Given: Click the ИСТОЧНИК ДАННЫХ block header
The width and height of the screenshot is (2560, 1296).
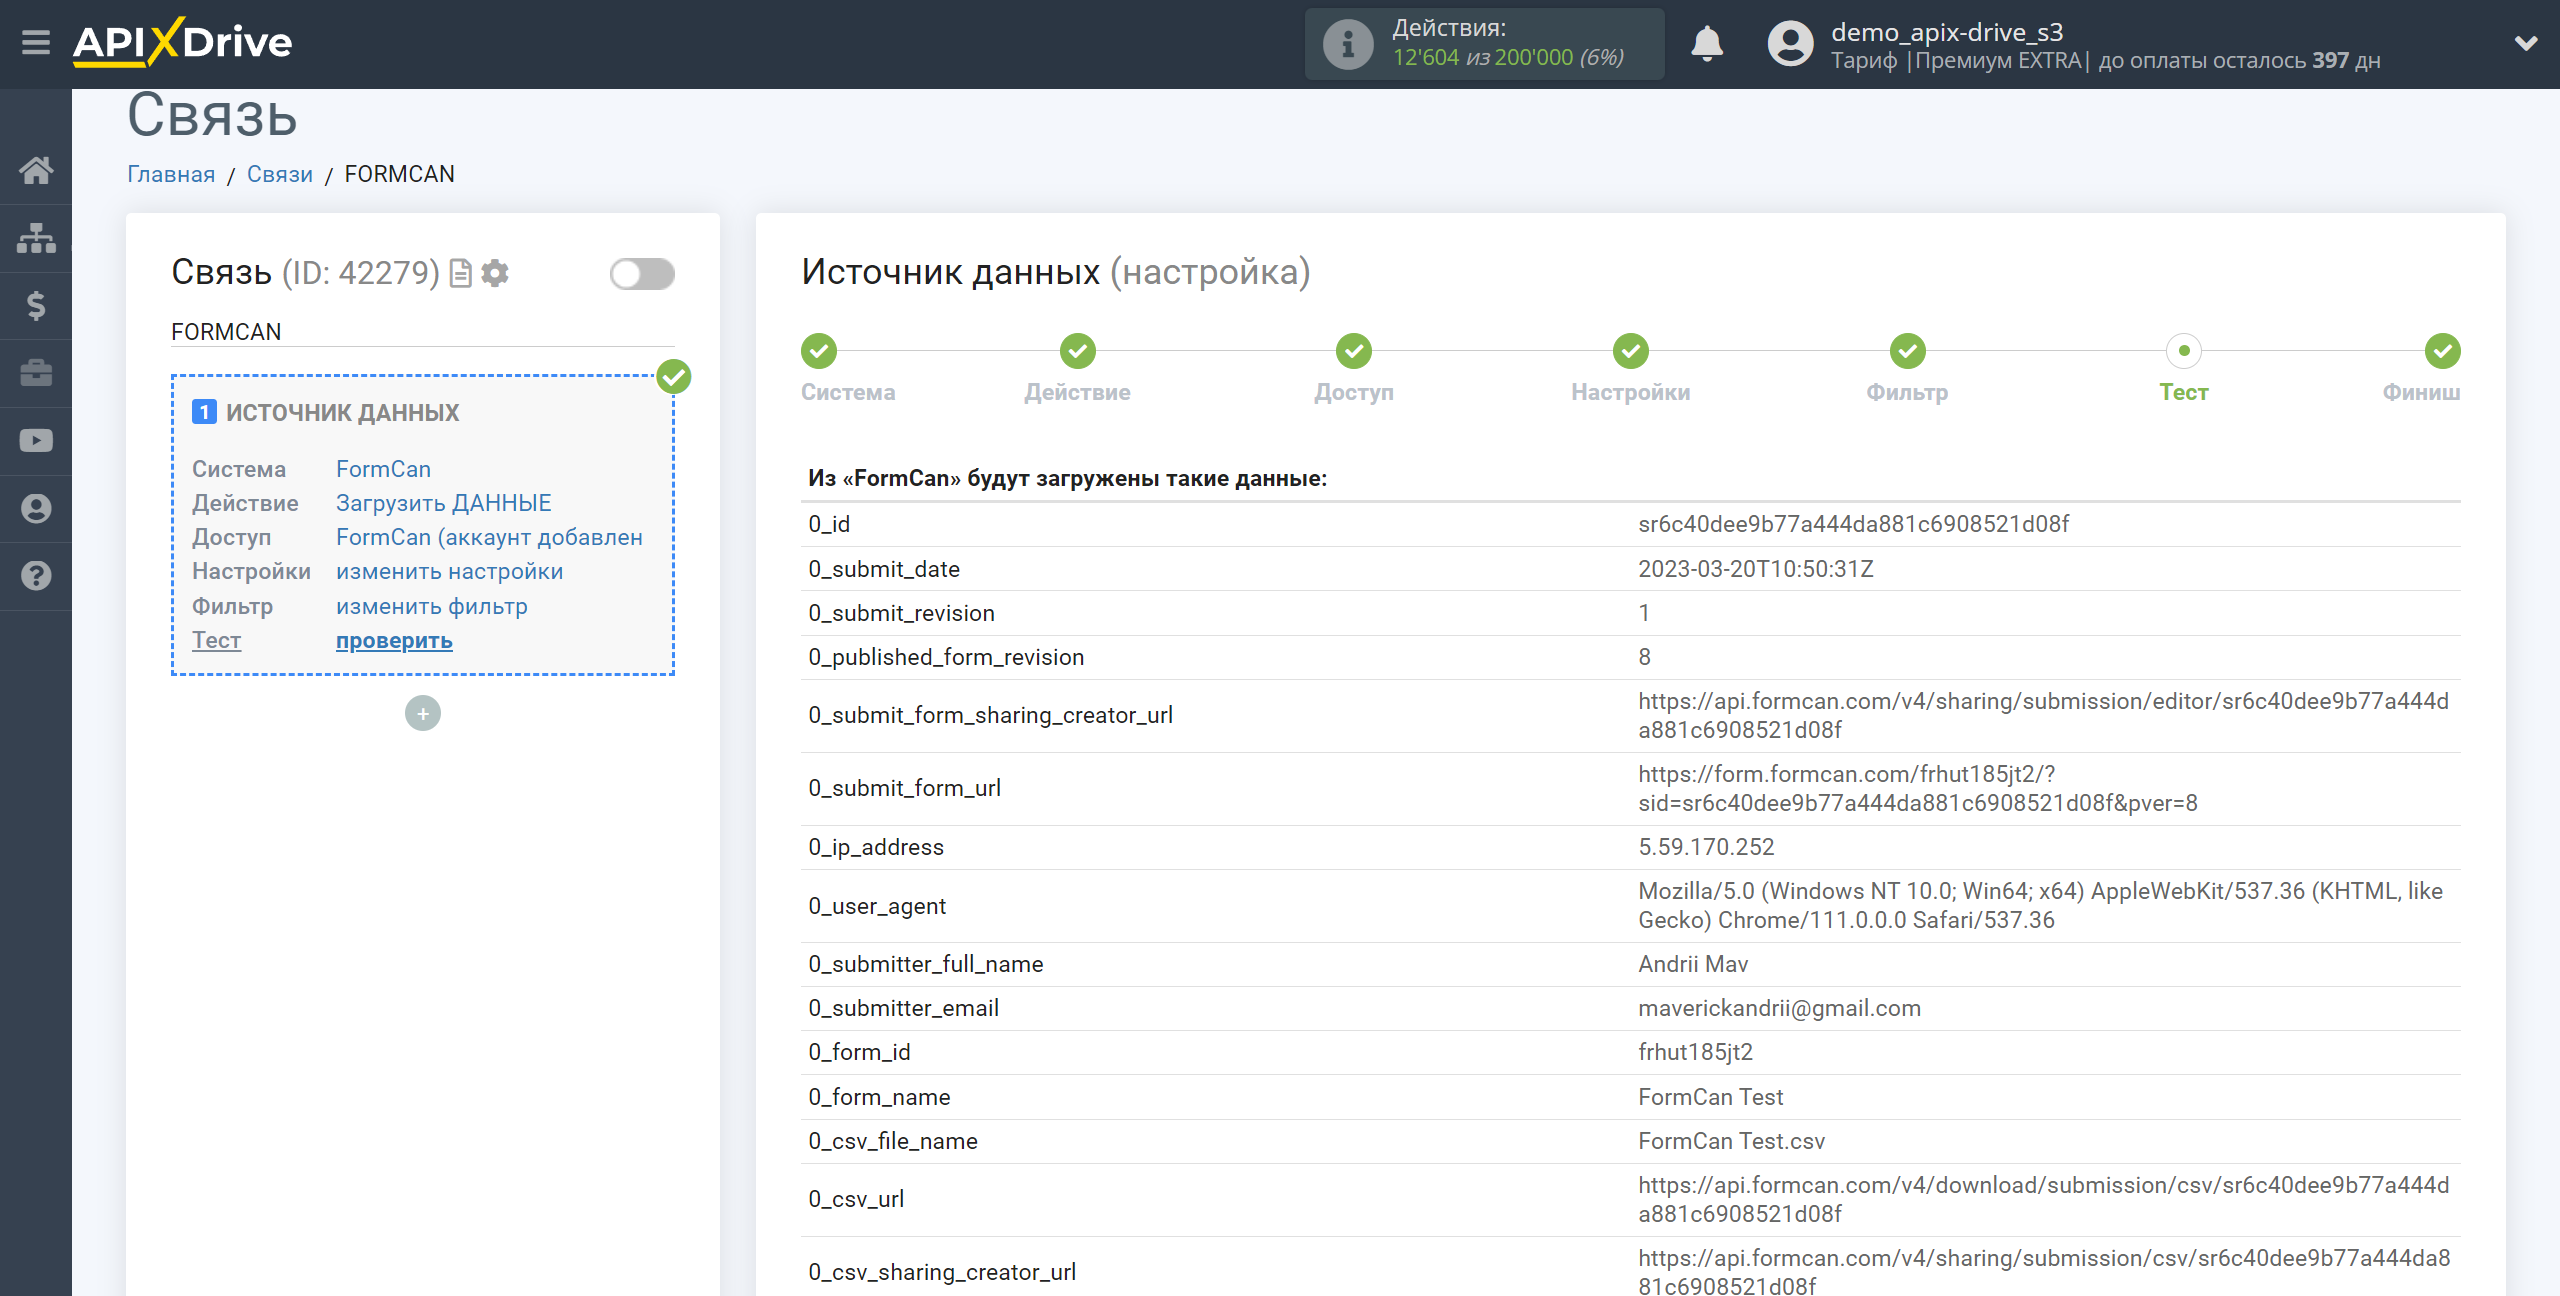Looking at the screenshot, I should coord(342,412).
